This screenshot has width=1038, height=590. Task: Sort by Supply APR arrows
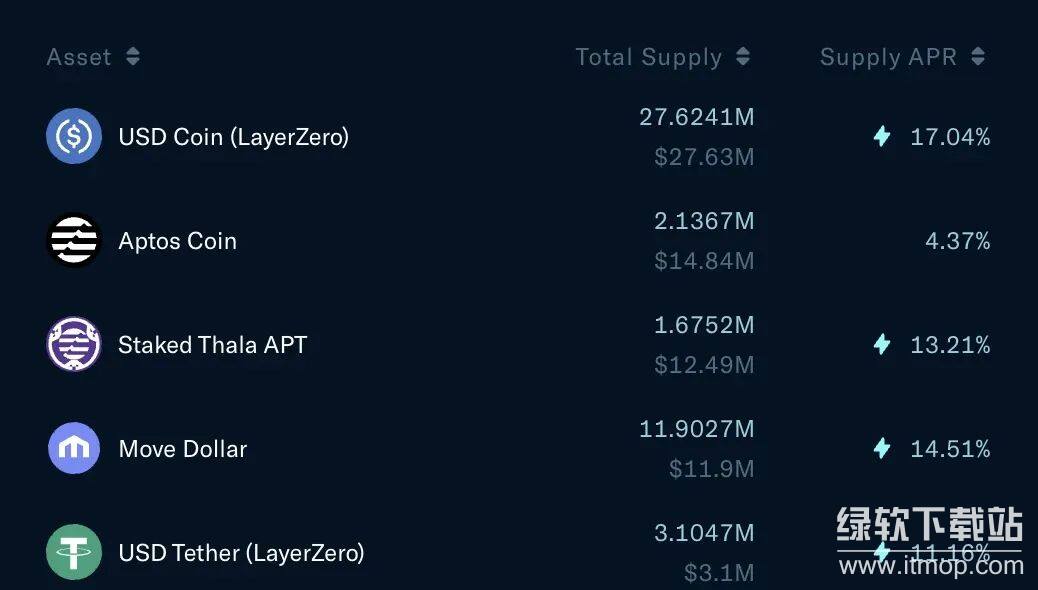click(978, 57)
